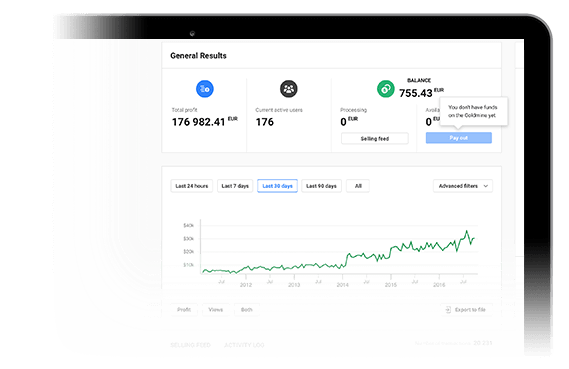The image size is (569, 369).
Task: Click the Export to file icon
Action: [448, 309]
